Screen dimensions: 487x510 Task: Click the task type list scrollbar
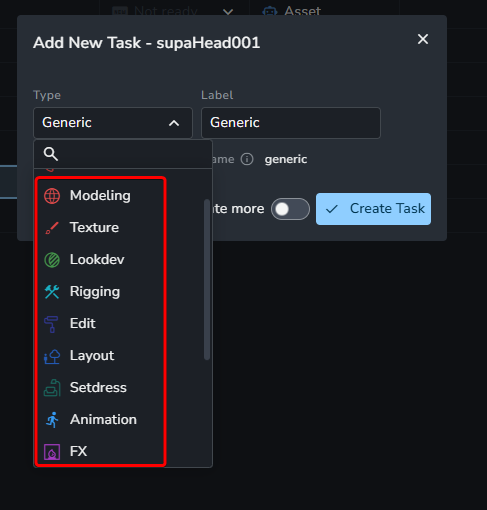[207, 279]
